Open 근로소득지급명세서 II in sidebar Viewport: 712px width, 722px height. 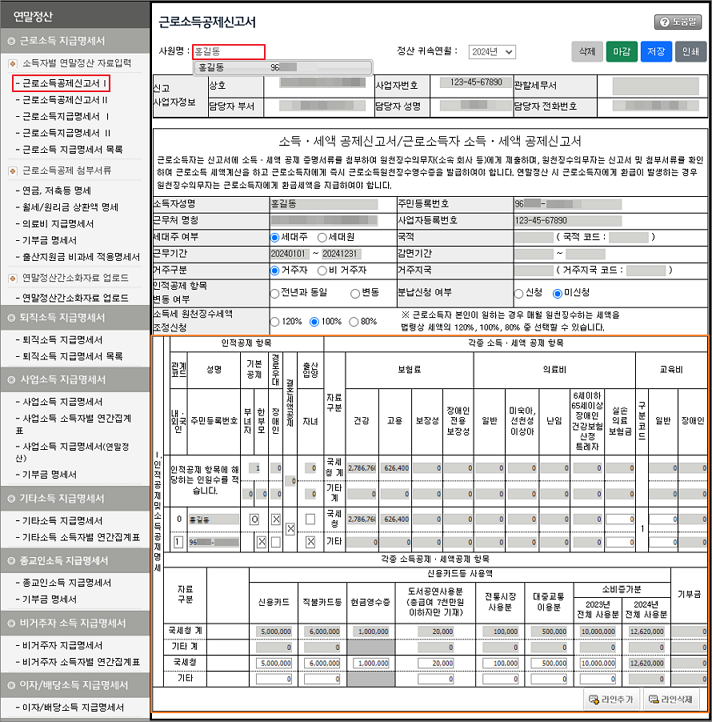[x=67, y=133]
